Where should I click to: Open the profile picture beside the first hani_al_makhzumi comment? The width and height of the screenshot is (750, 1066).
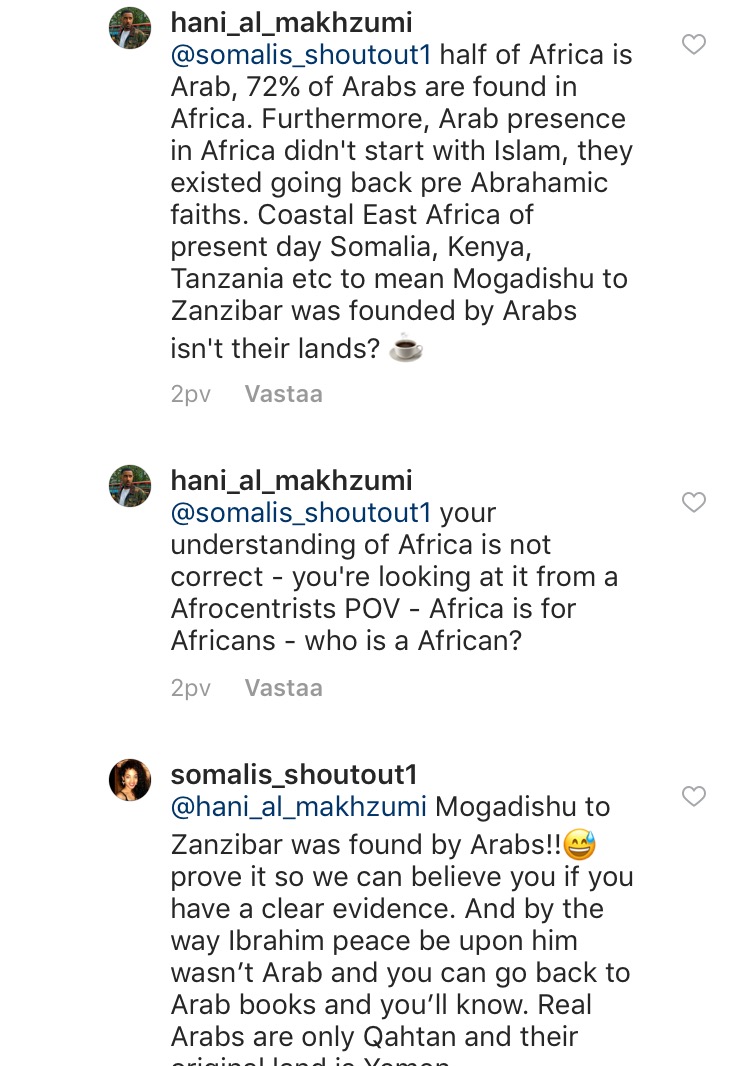click(130, 29)
